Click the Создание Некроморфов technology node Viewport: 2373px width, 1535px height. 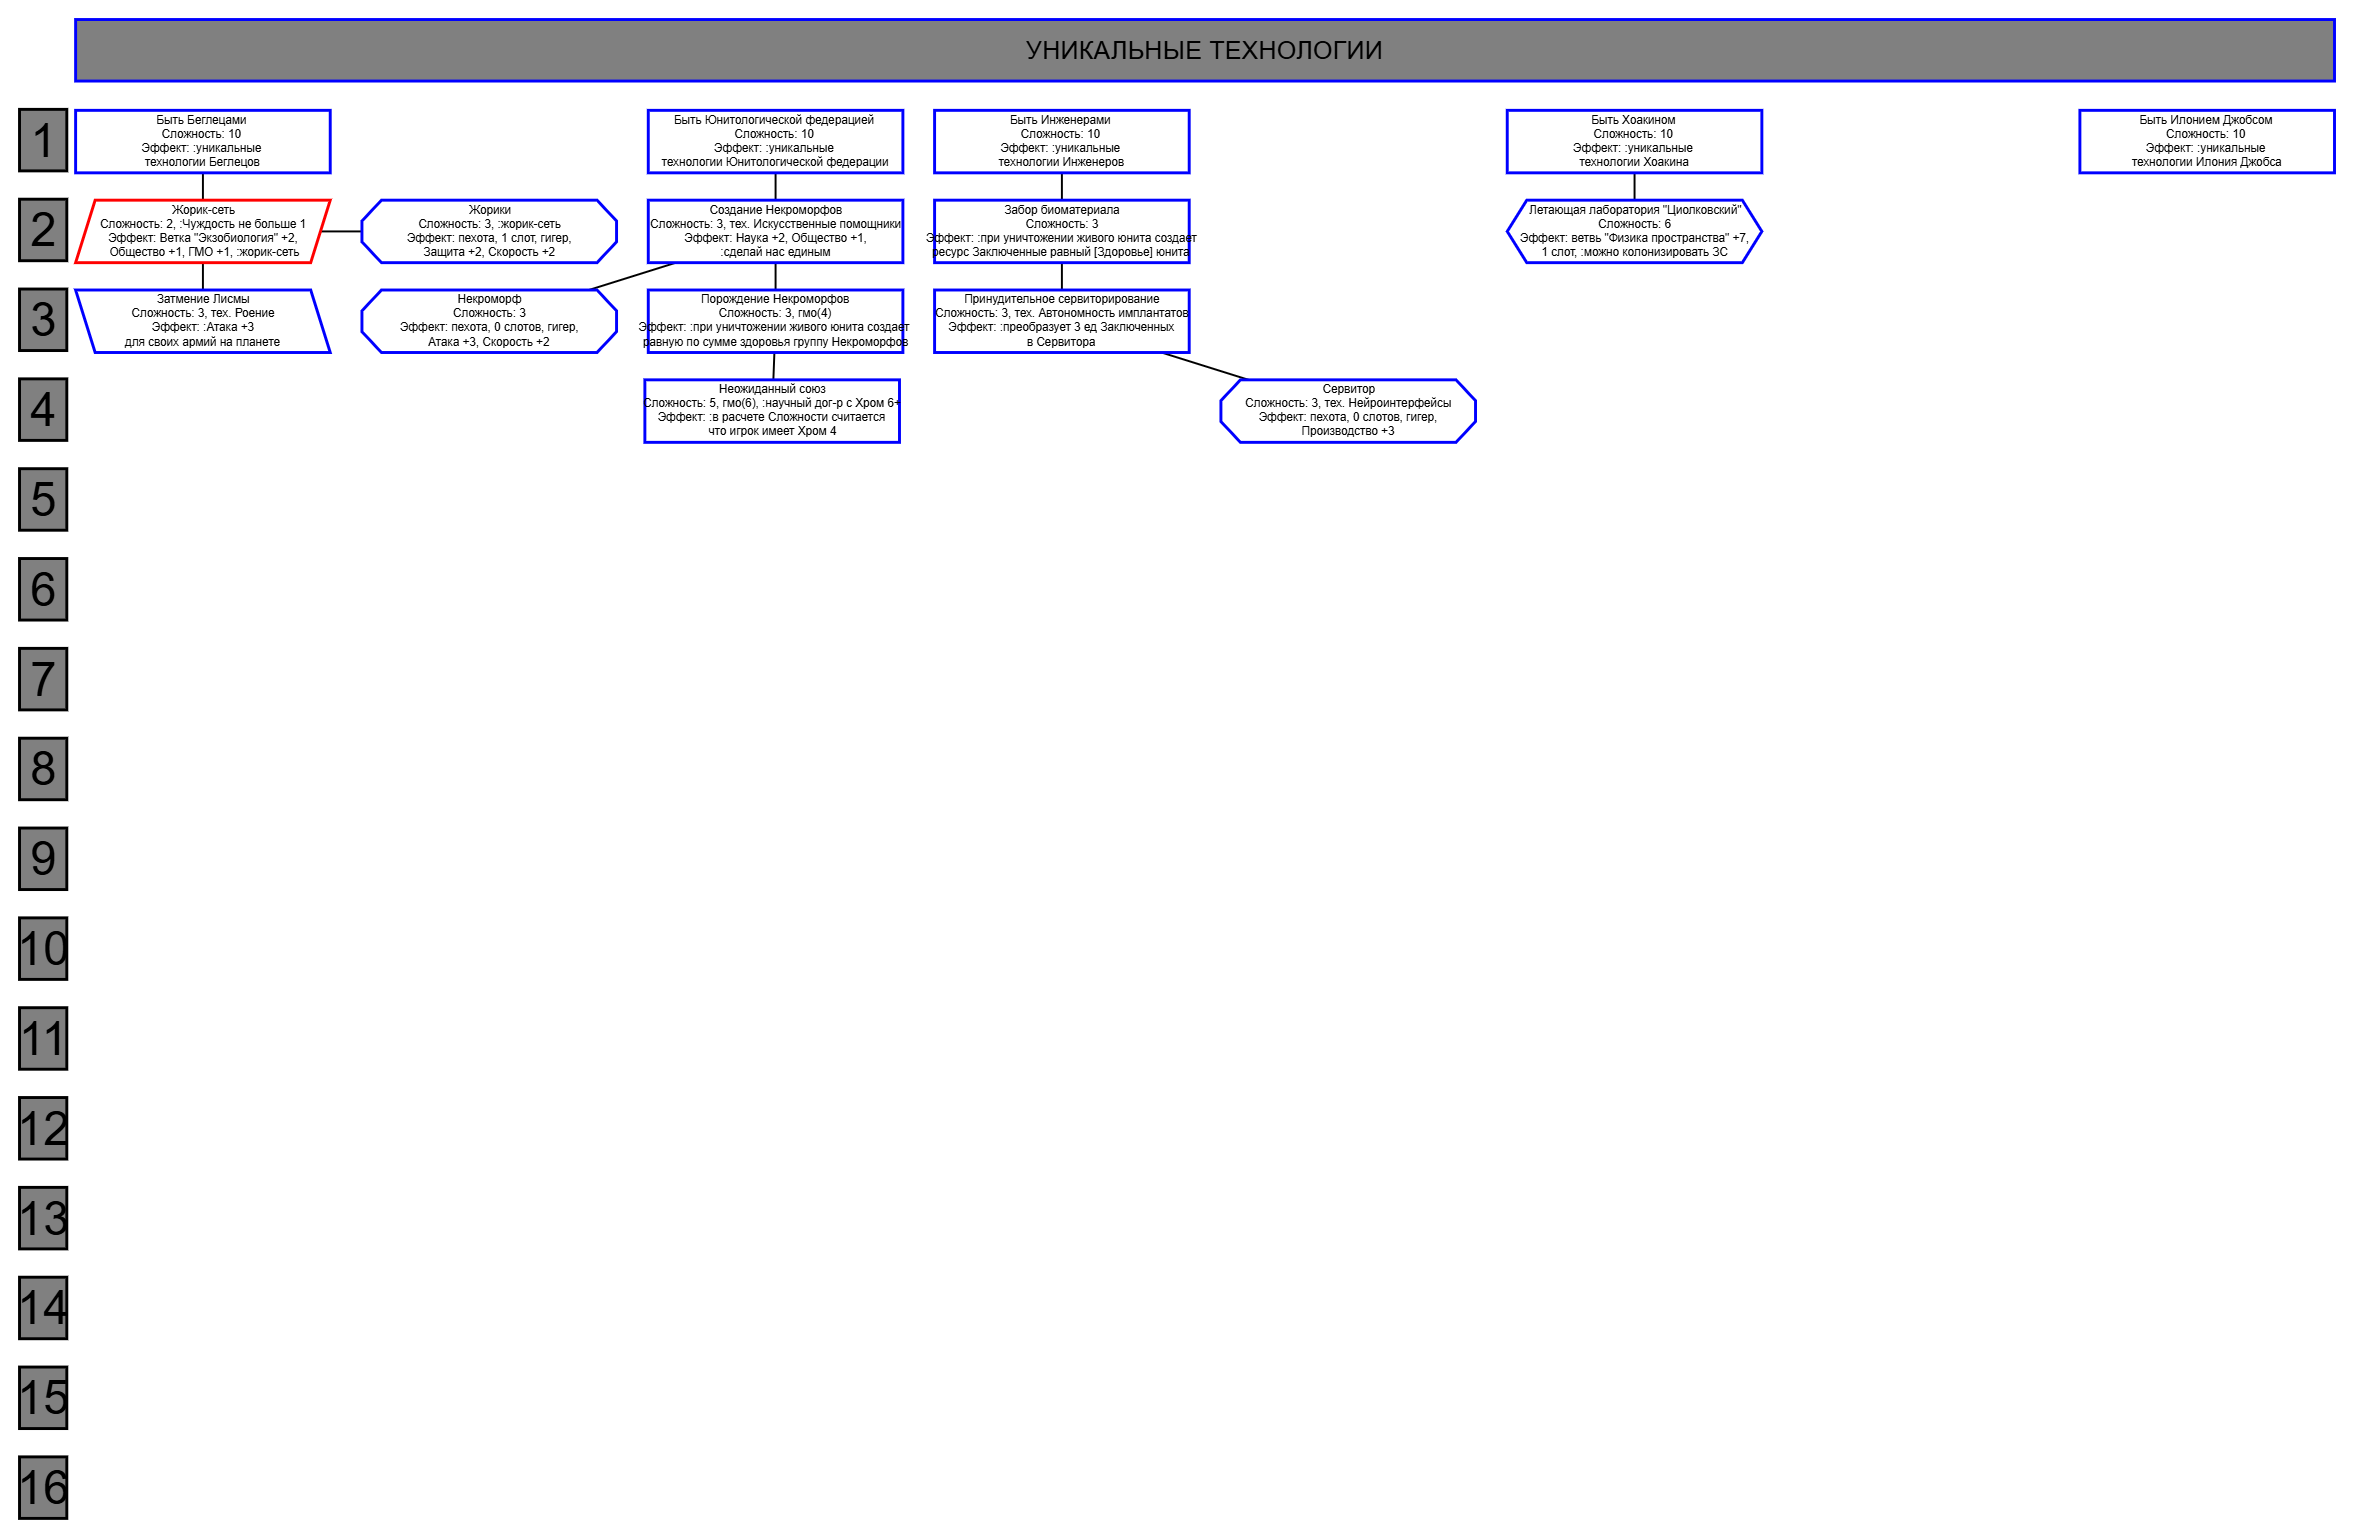point(775,231)
